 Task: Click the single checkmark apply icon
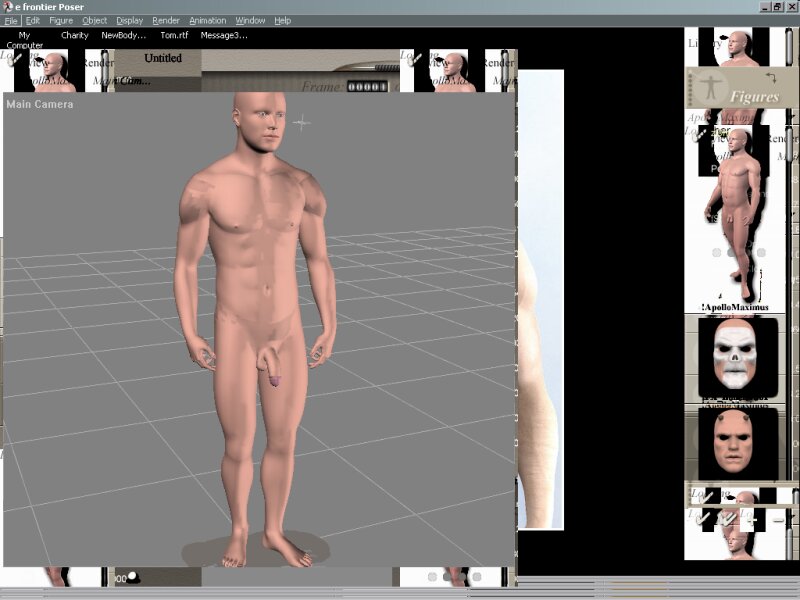click(703, 519)
